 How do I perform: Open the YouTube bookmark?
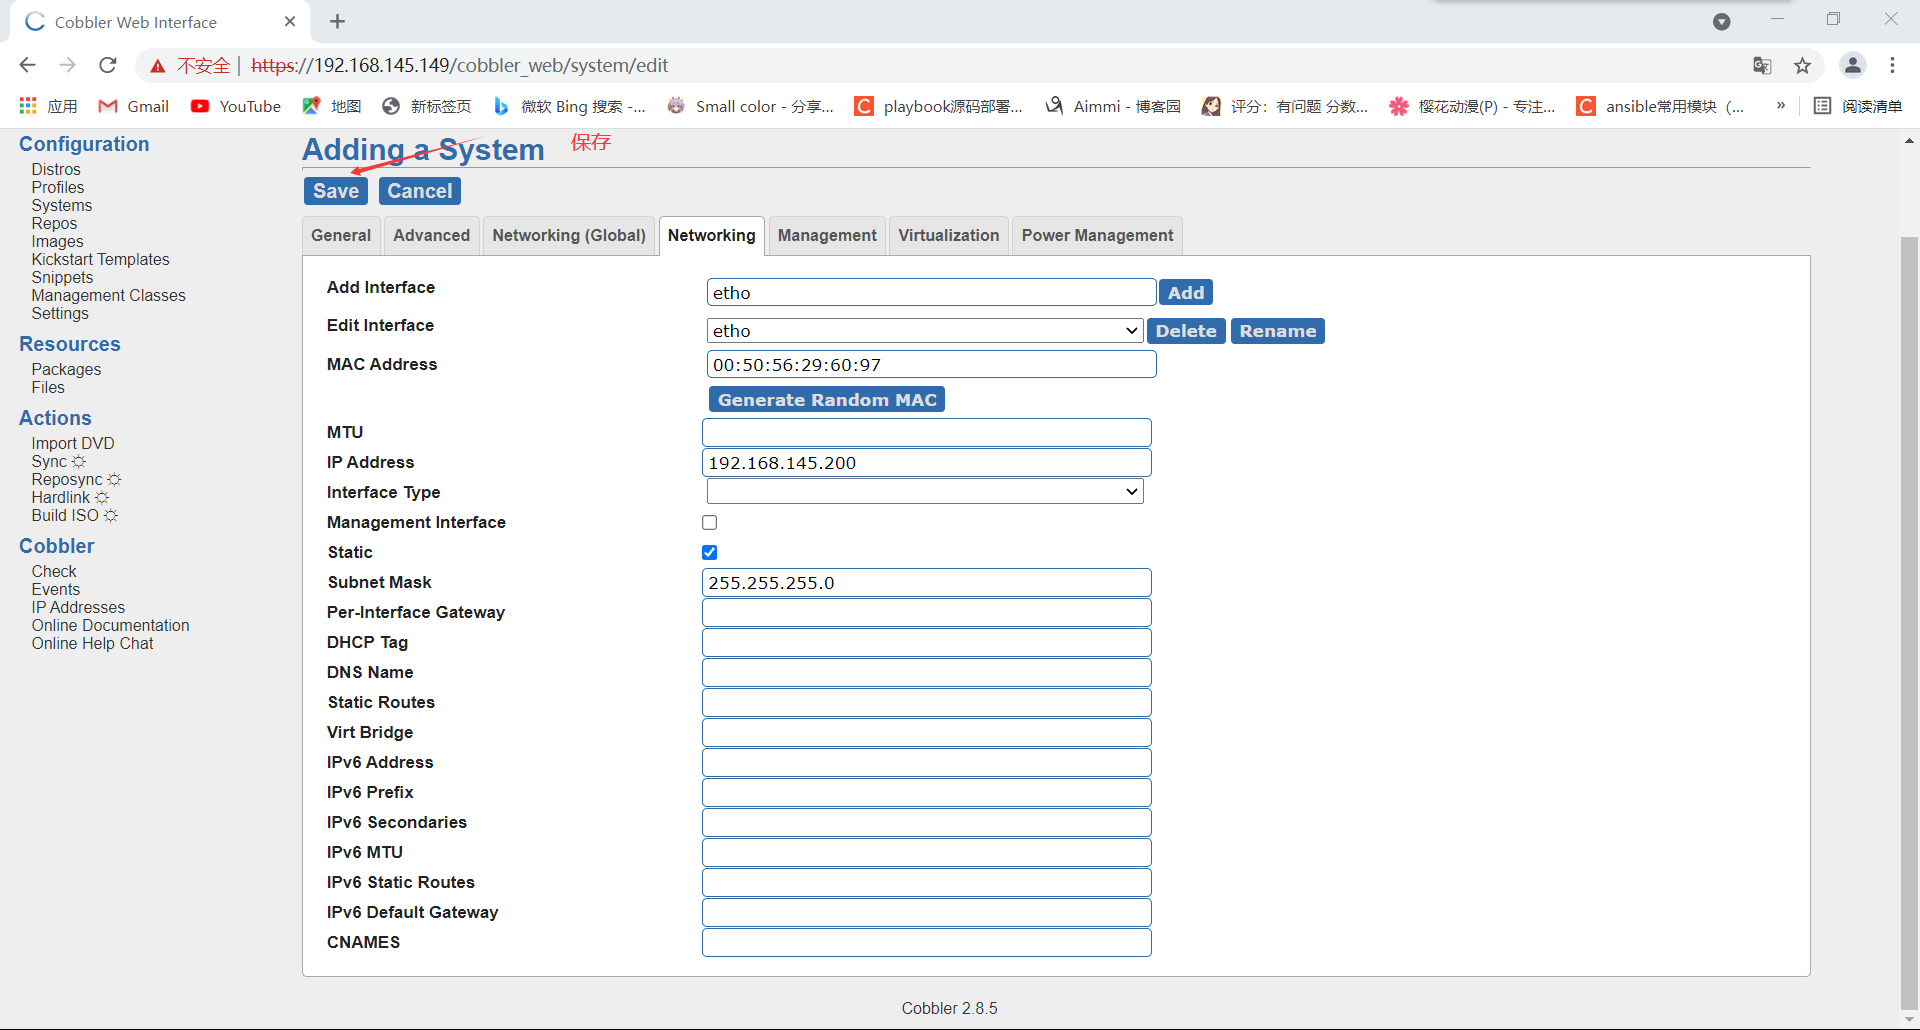pyautogui.click(x=236, y=106)
